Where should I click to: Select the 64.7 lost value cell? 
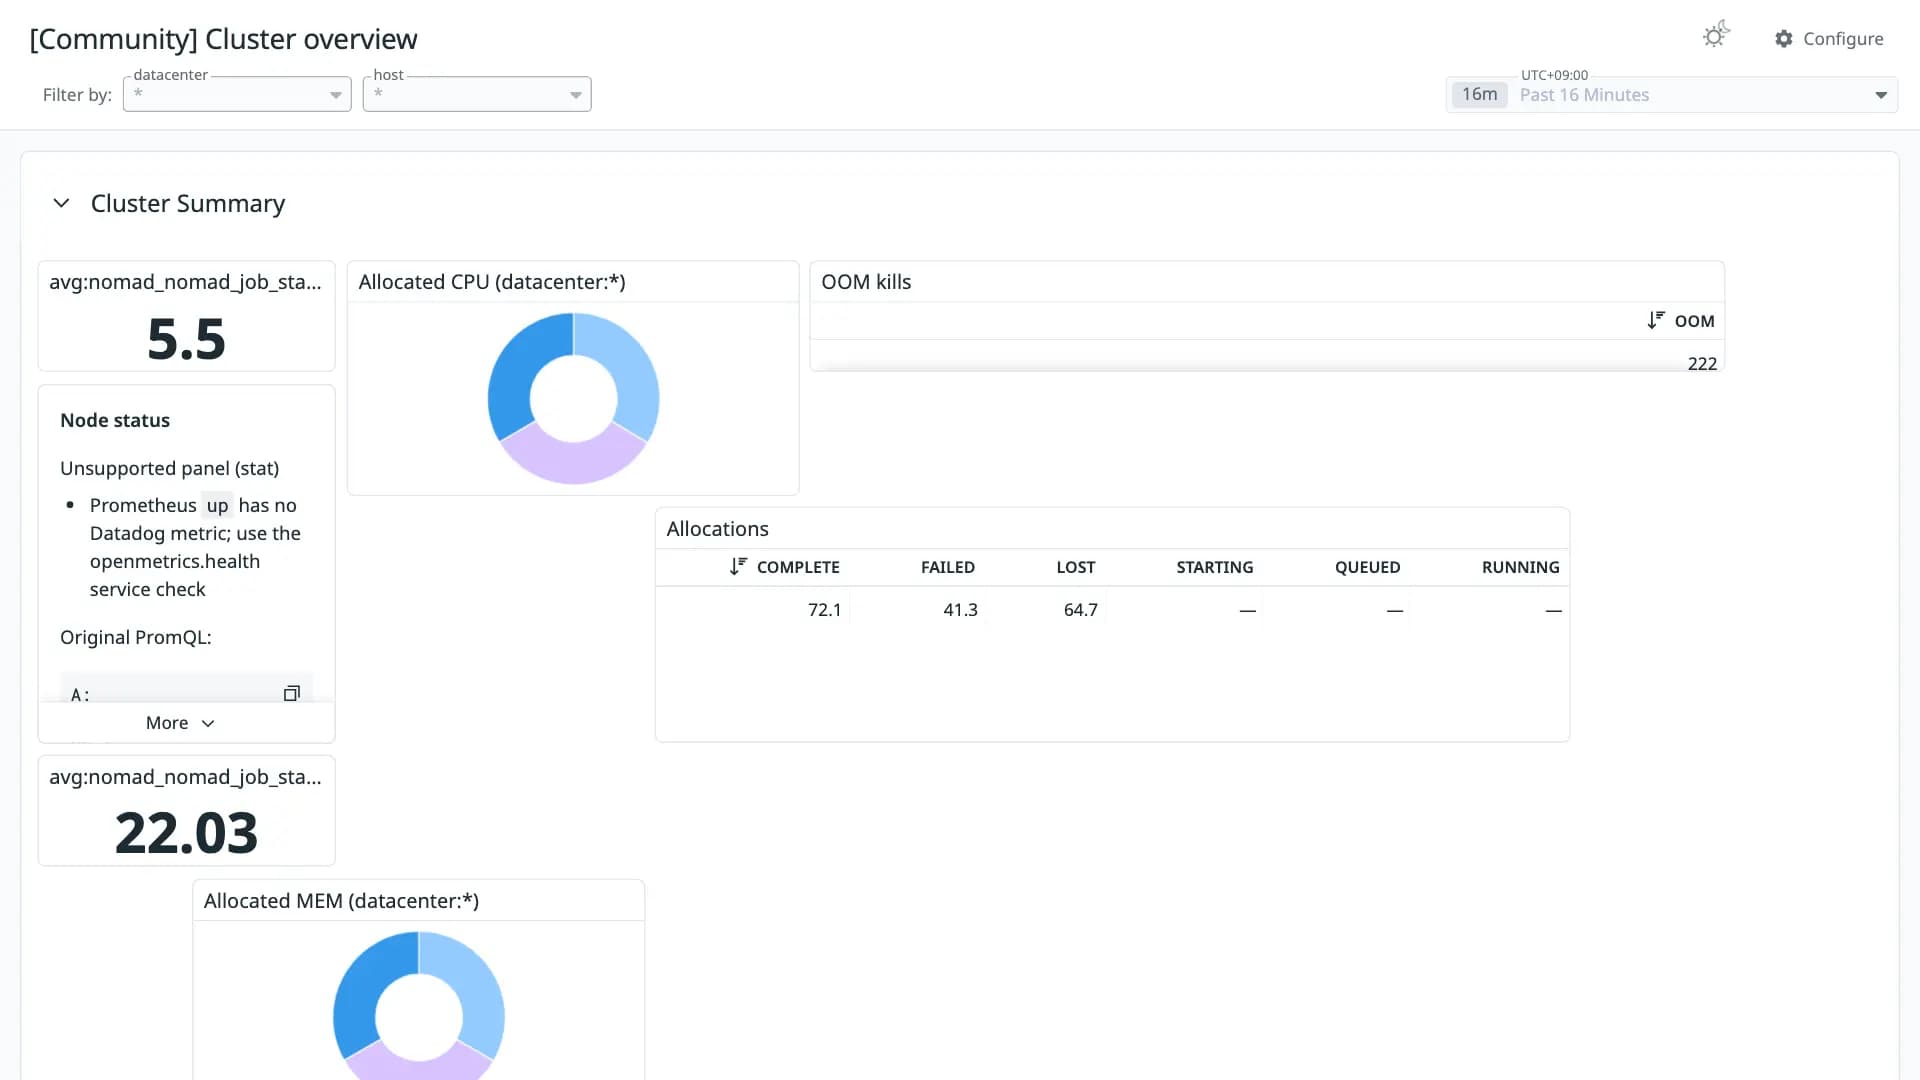1080,609
